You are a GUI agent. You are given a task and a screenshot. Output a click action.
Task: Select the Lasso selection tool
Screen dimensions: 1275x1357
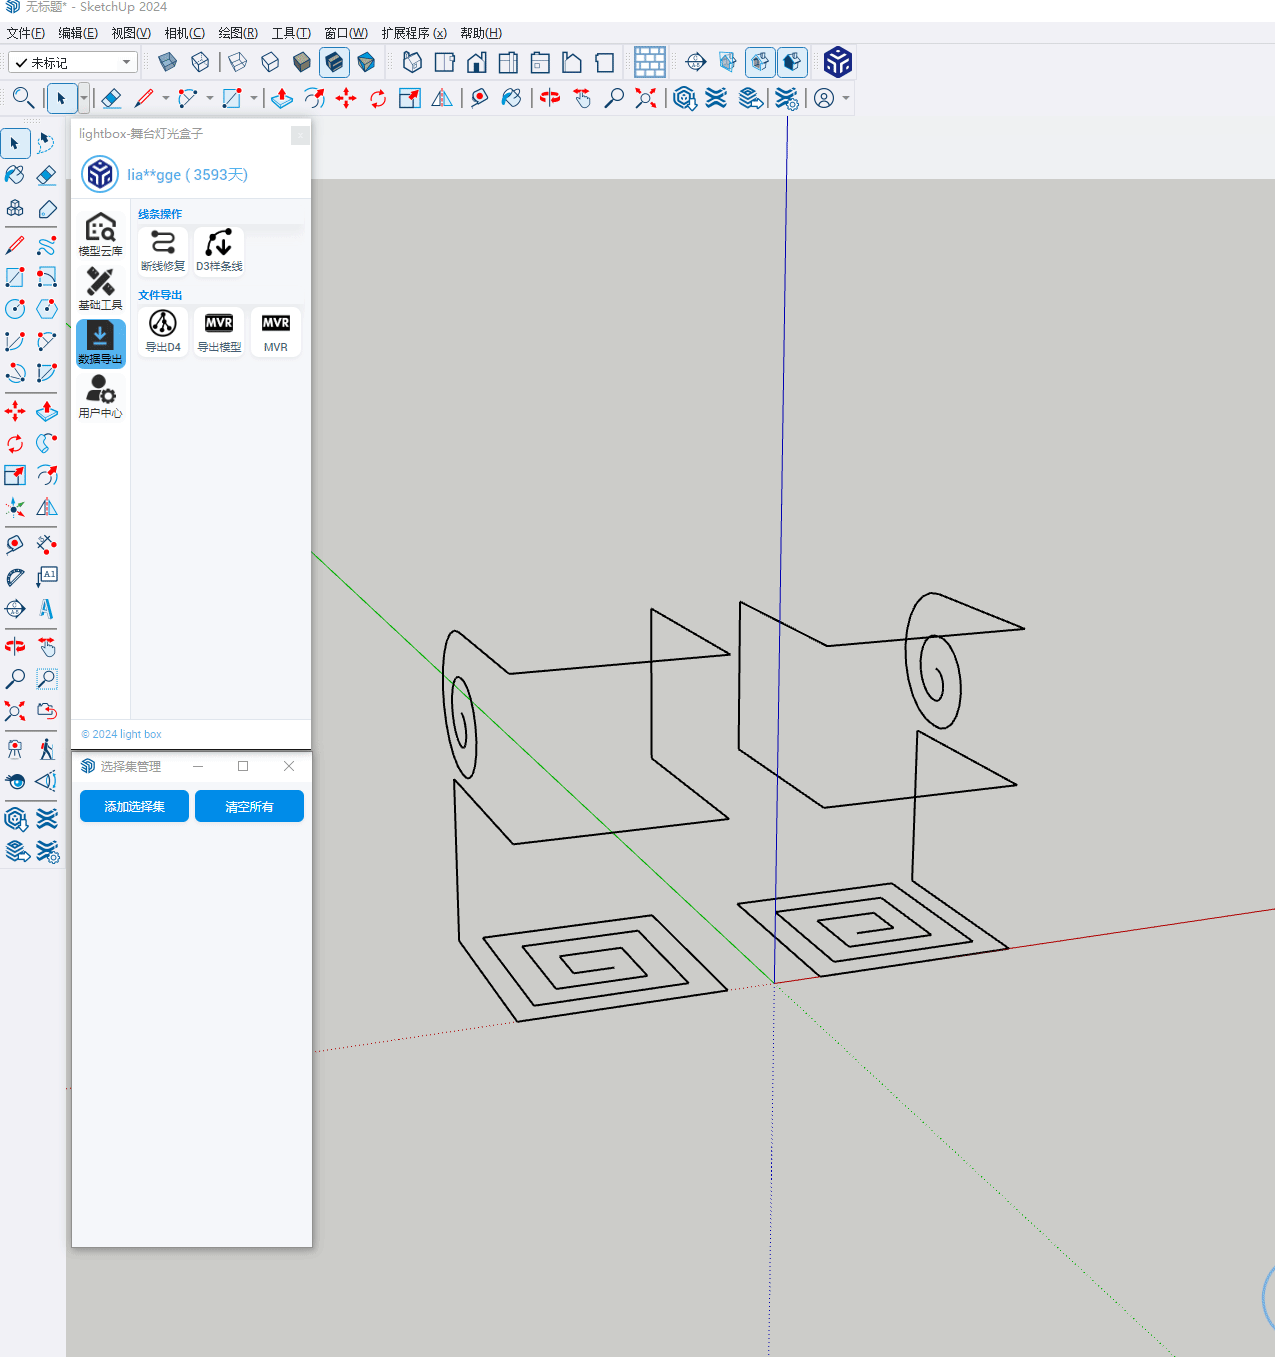click(x=46, y=144)
